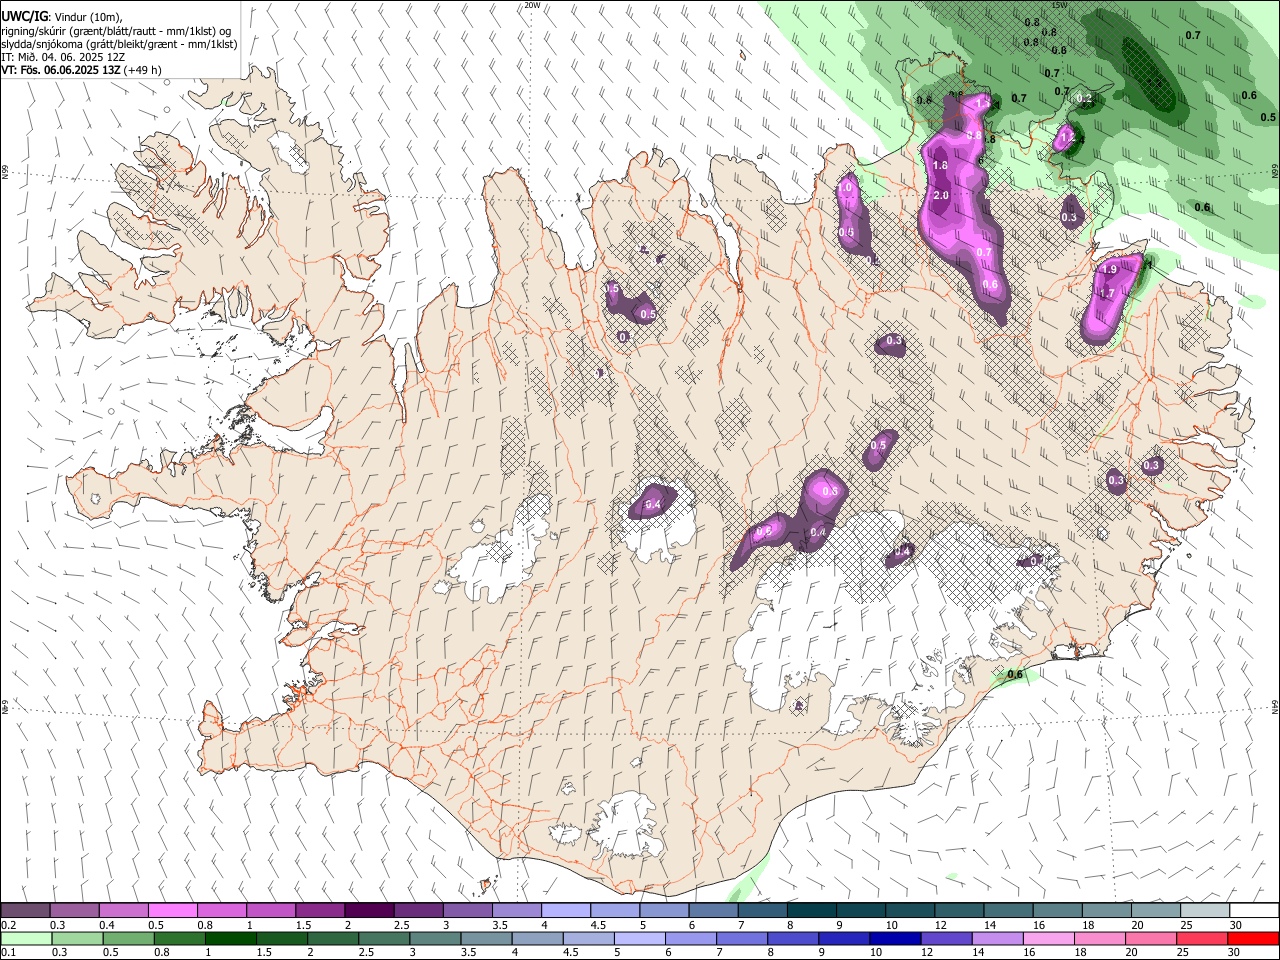The width and height of the screenshot is (1280, 960).
Task: Click the "rigning/skúrir" legend description line
Action: coord(118,31)
